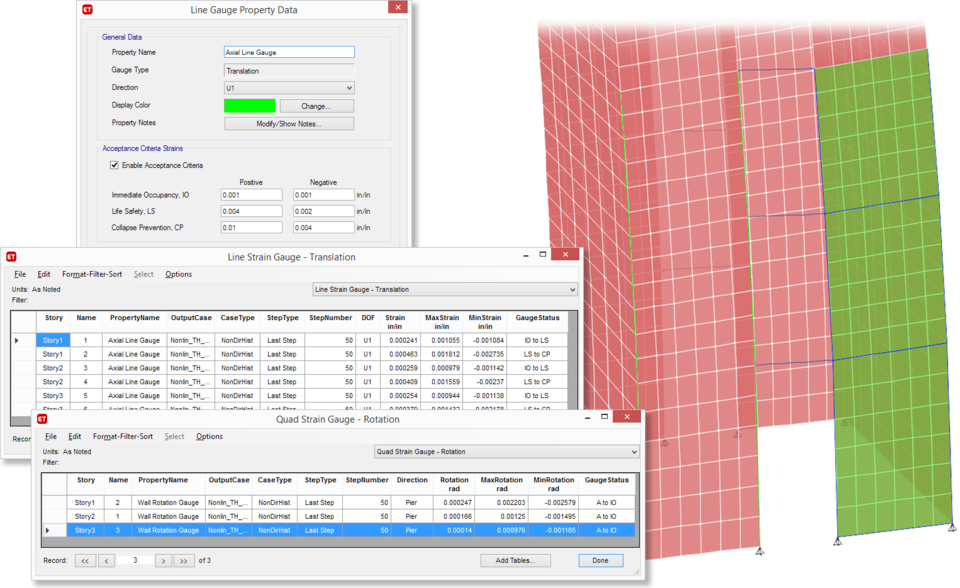This screenshot has width=960, height=588.
Task: Open Options menu in Quad Strain Gauge window
Action: tap(209, 436)
